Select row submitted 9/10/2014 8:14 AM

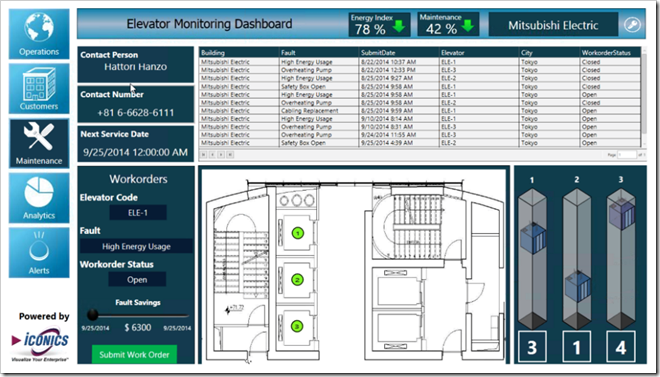pyautogui.click(x=420, y=119)
